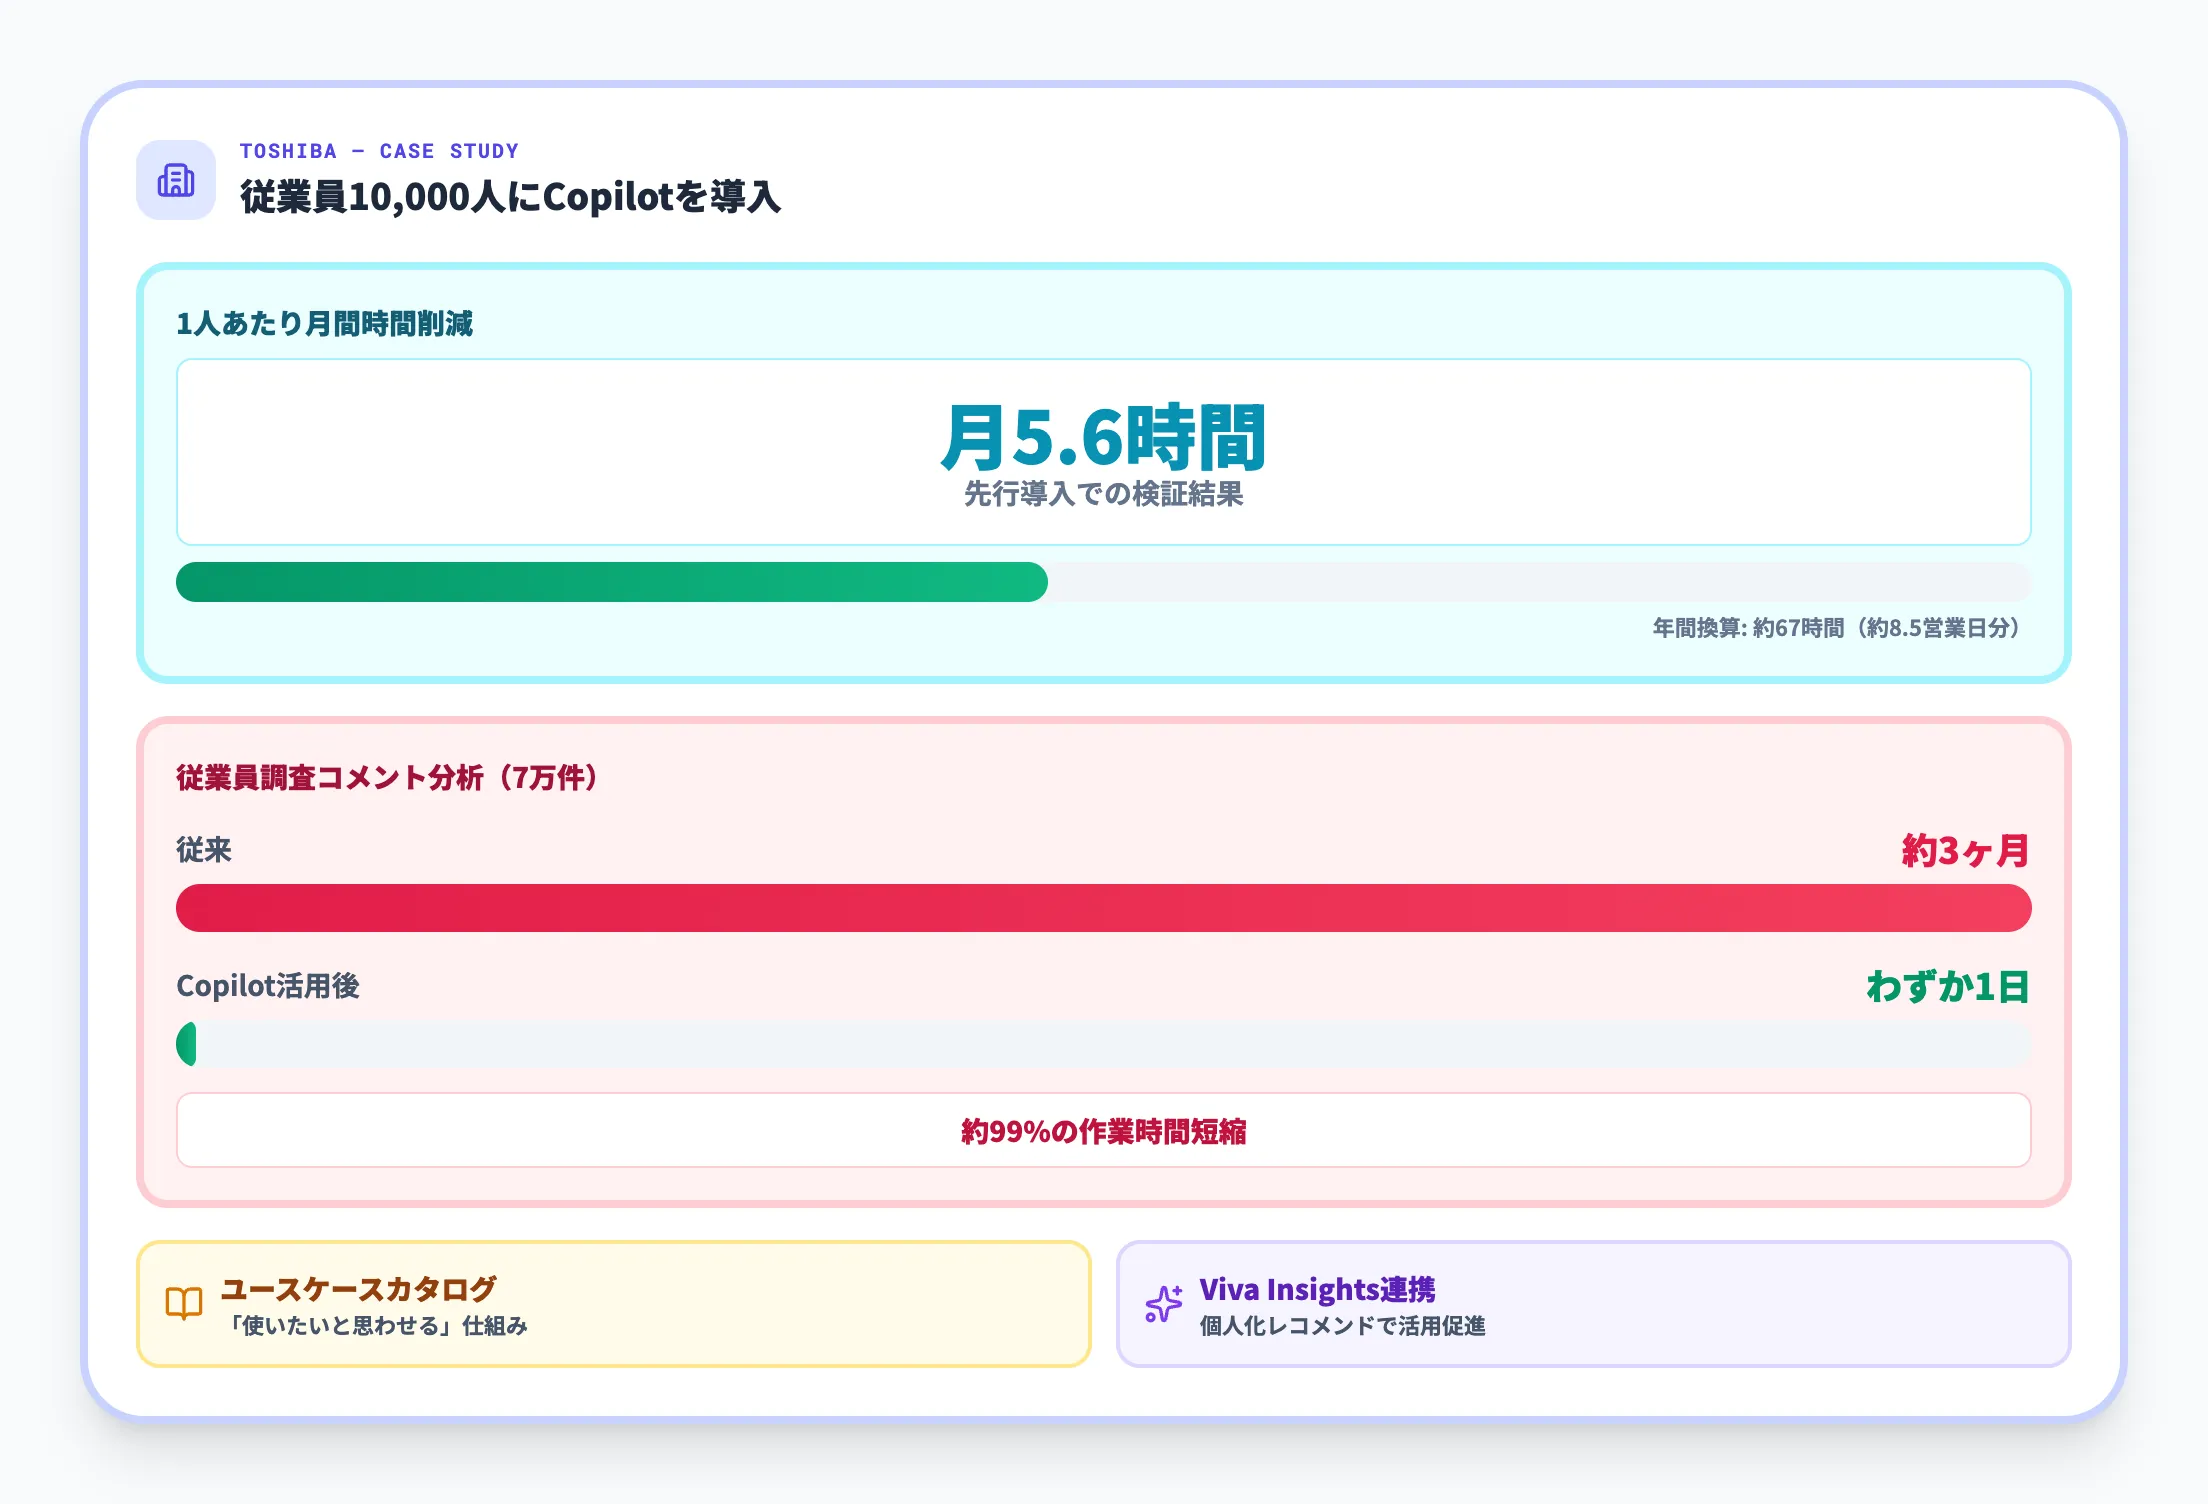Click the green monthly savings progress bar
This screenshot has height=1504, width=2208.
pyautogui.click(x=611, y=582)
